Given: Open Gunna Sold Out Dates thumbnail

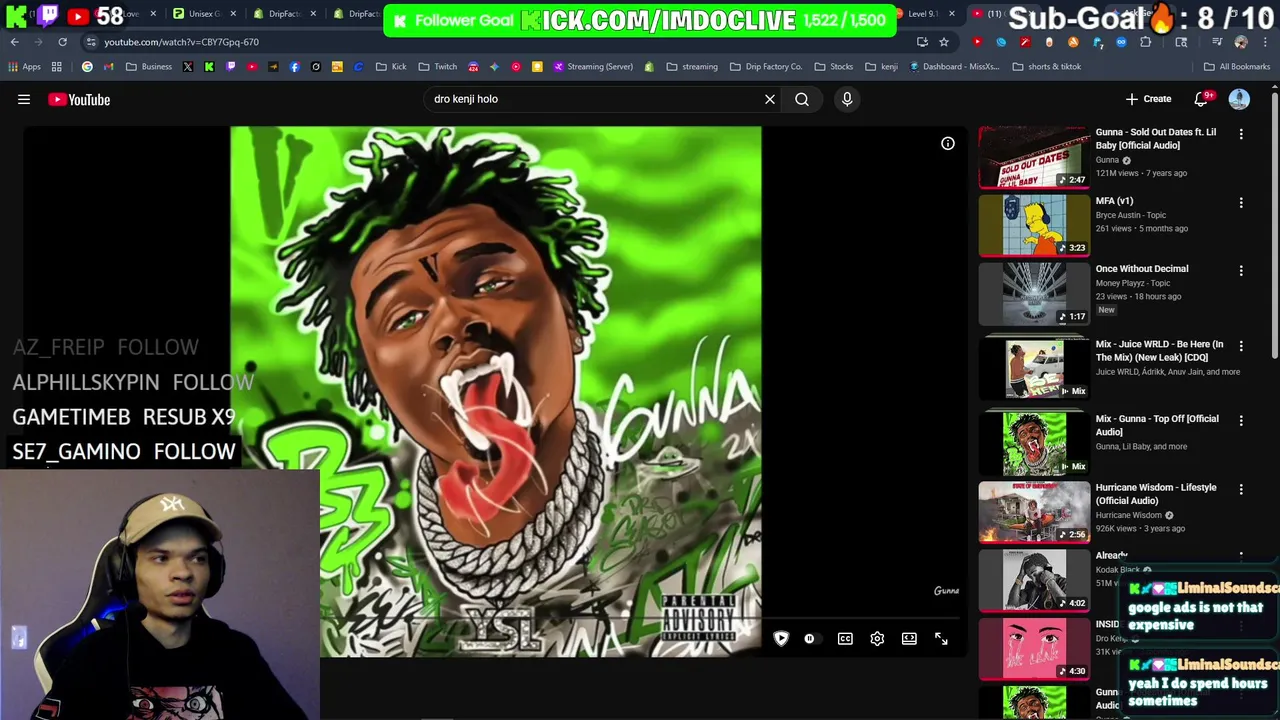Looking at the screenshot, I should point(1034,157).
